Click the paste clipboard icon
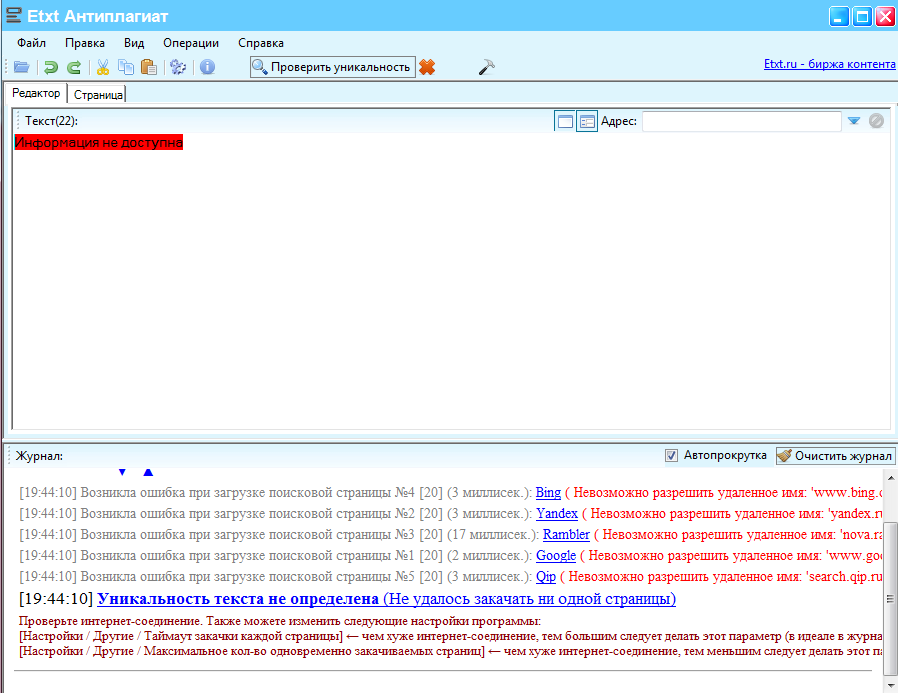Viewport: 898px width, 693px height. point(149,67)
